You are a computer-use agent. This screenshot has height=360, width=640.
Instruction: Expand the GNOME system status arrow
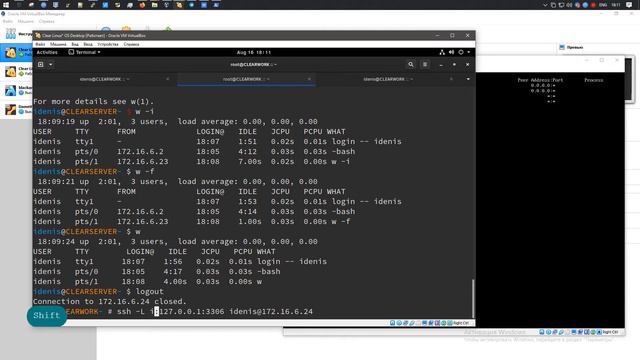(x=469, y=52)
